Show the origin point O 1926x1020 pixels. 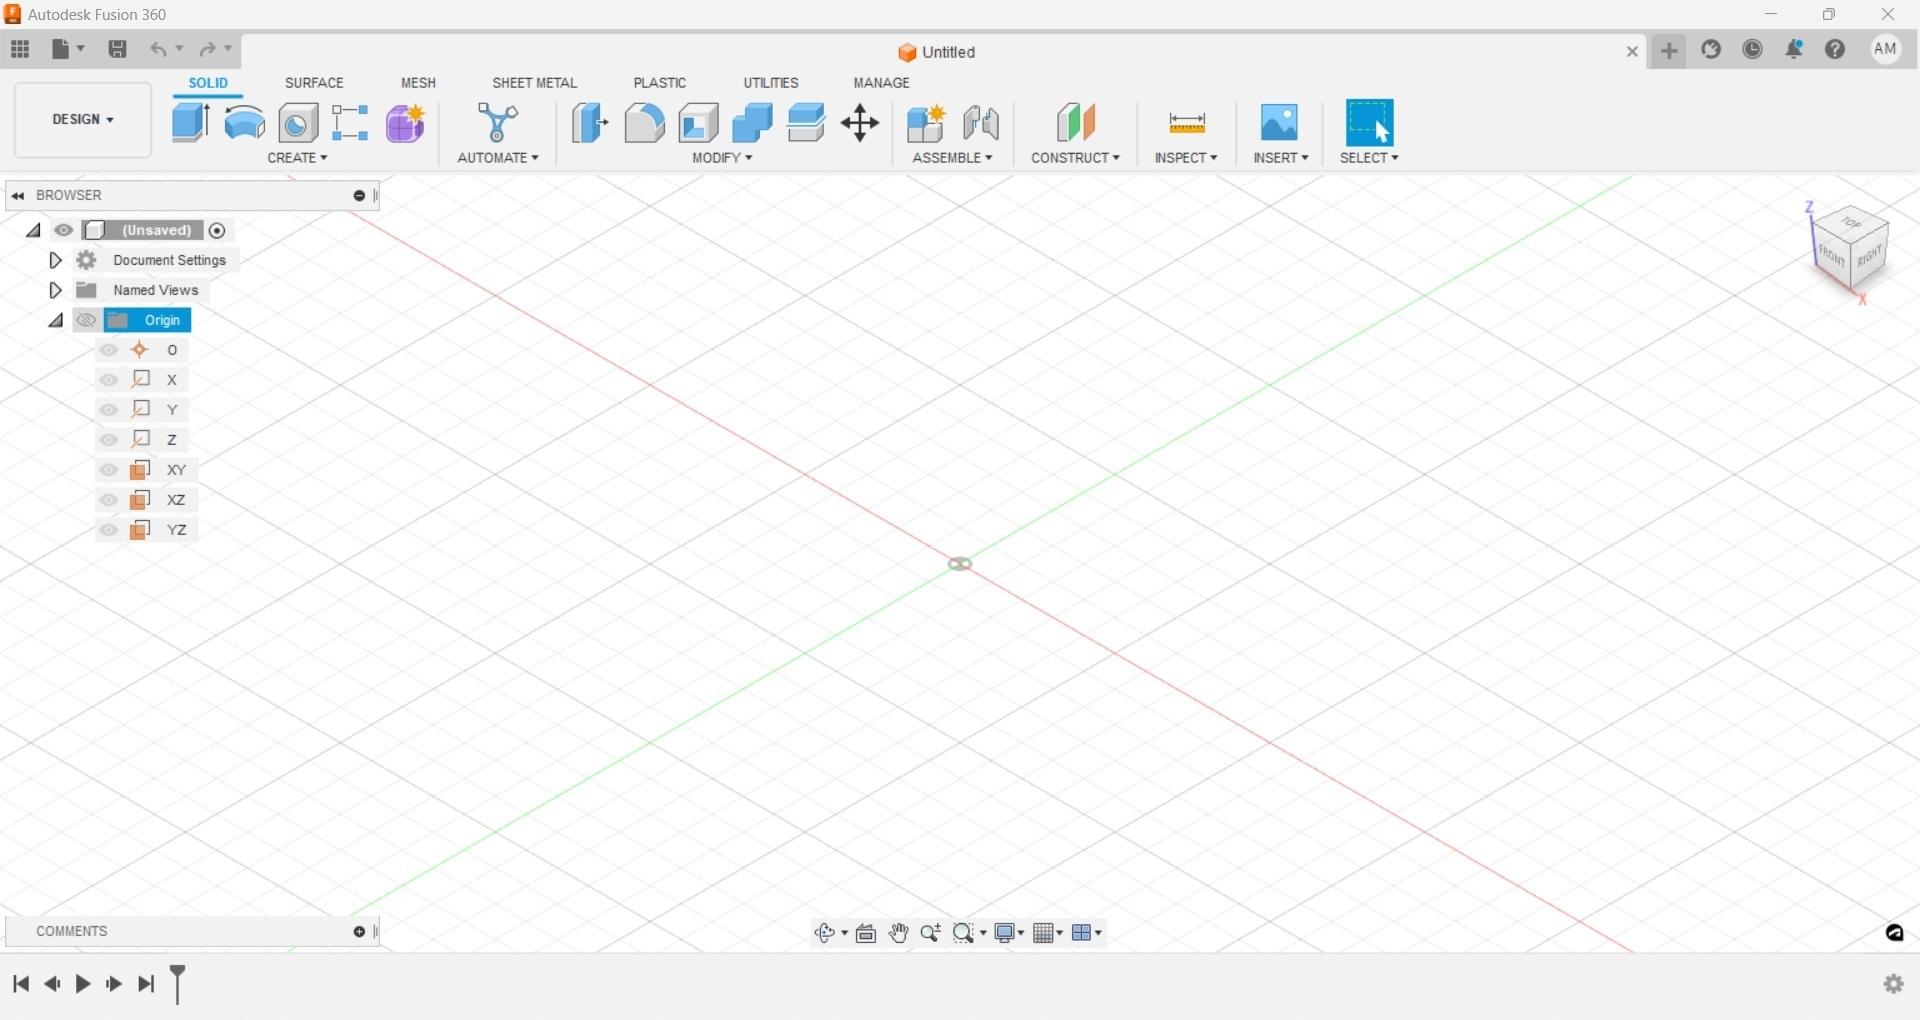tap(109, 351)
